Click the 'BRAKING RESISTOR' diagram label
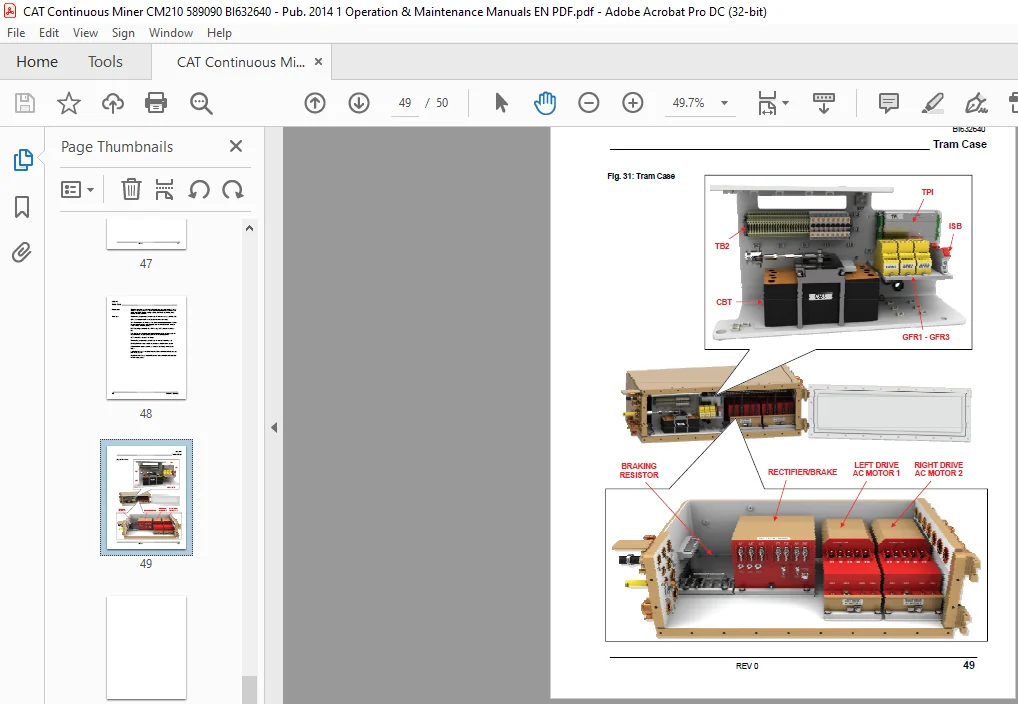Viewport: 1018px width, 704px height. 639,470
